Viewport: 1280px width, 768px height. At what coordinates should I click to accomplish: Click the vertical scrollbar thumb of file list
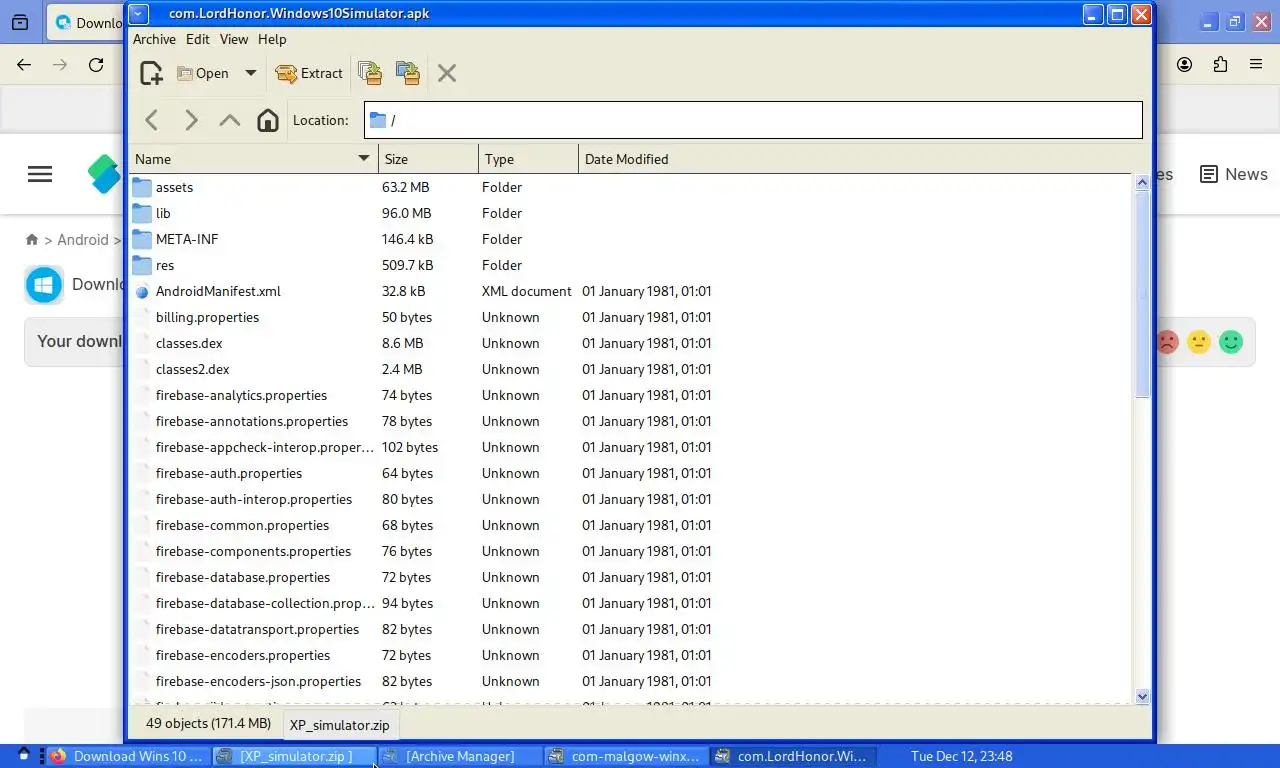pos(1142,294)
